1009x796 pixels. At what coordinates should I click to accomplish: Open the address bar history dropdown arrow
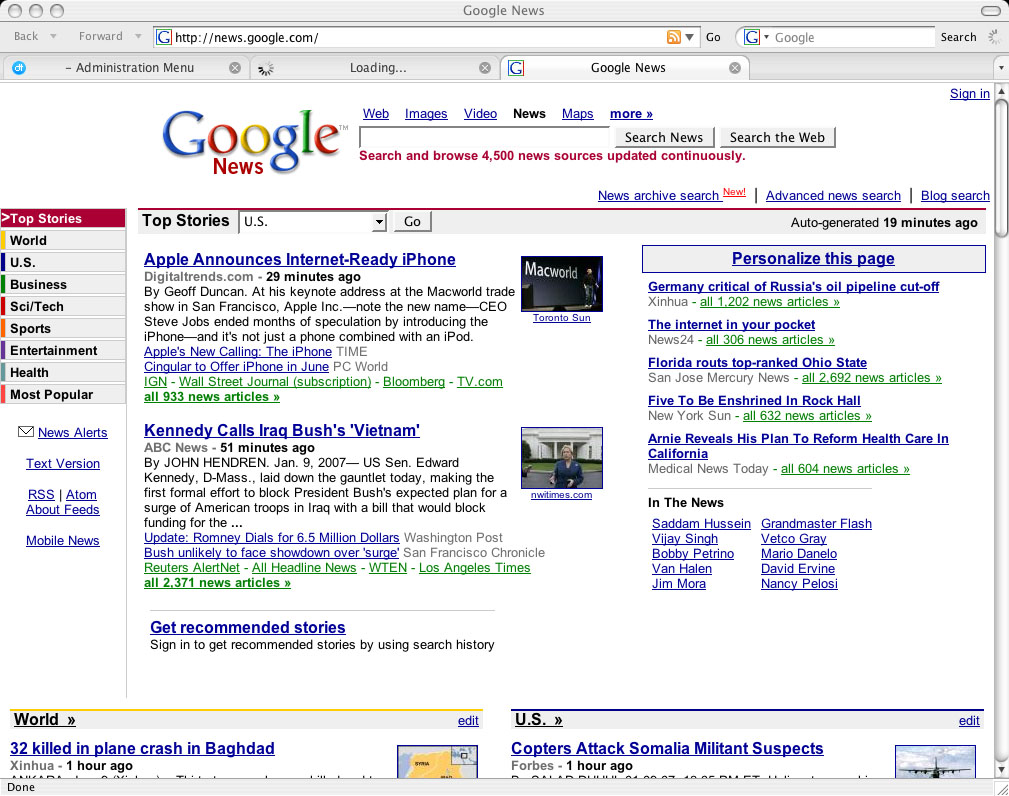pos(689,37)
